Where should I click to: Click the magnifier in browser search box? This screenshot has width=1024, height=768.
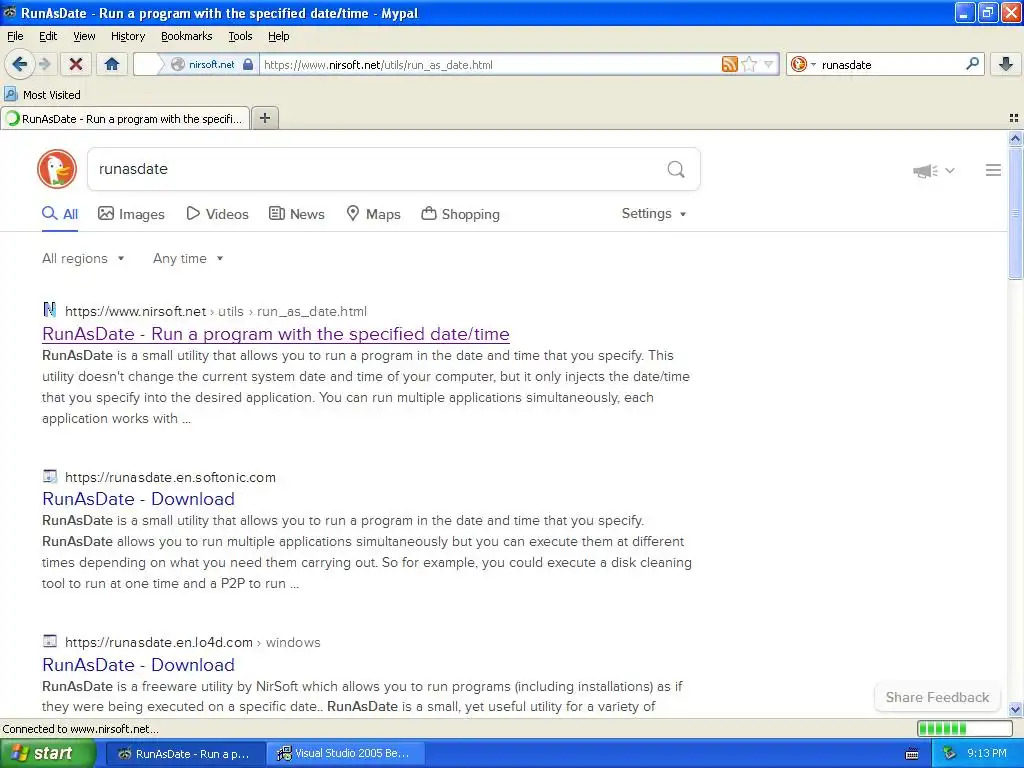pos(972,63)
